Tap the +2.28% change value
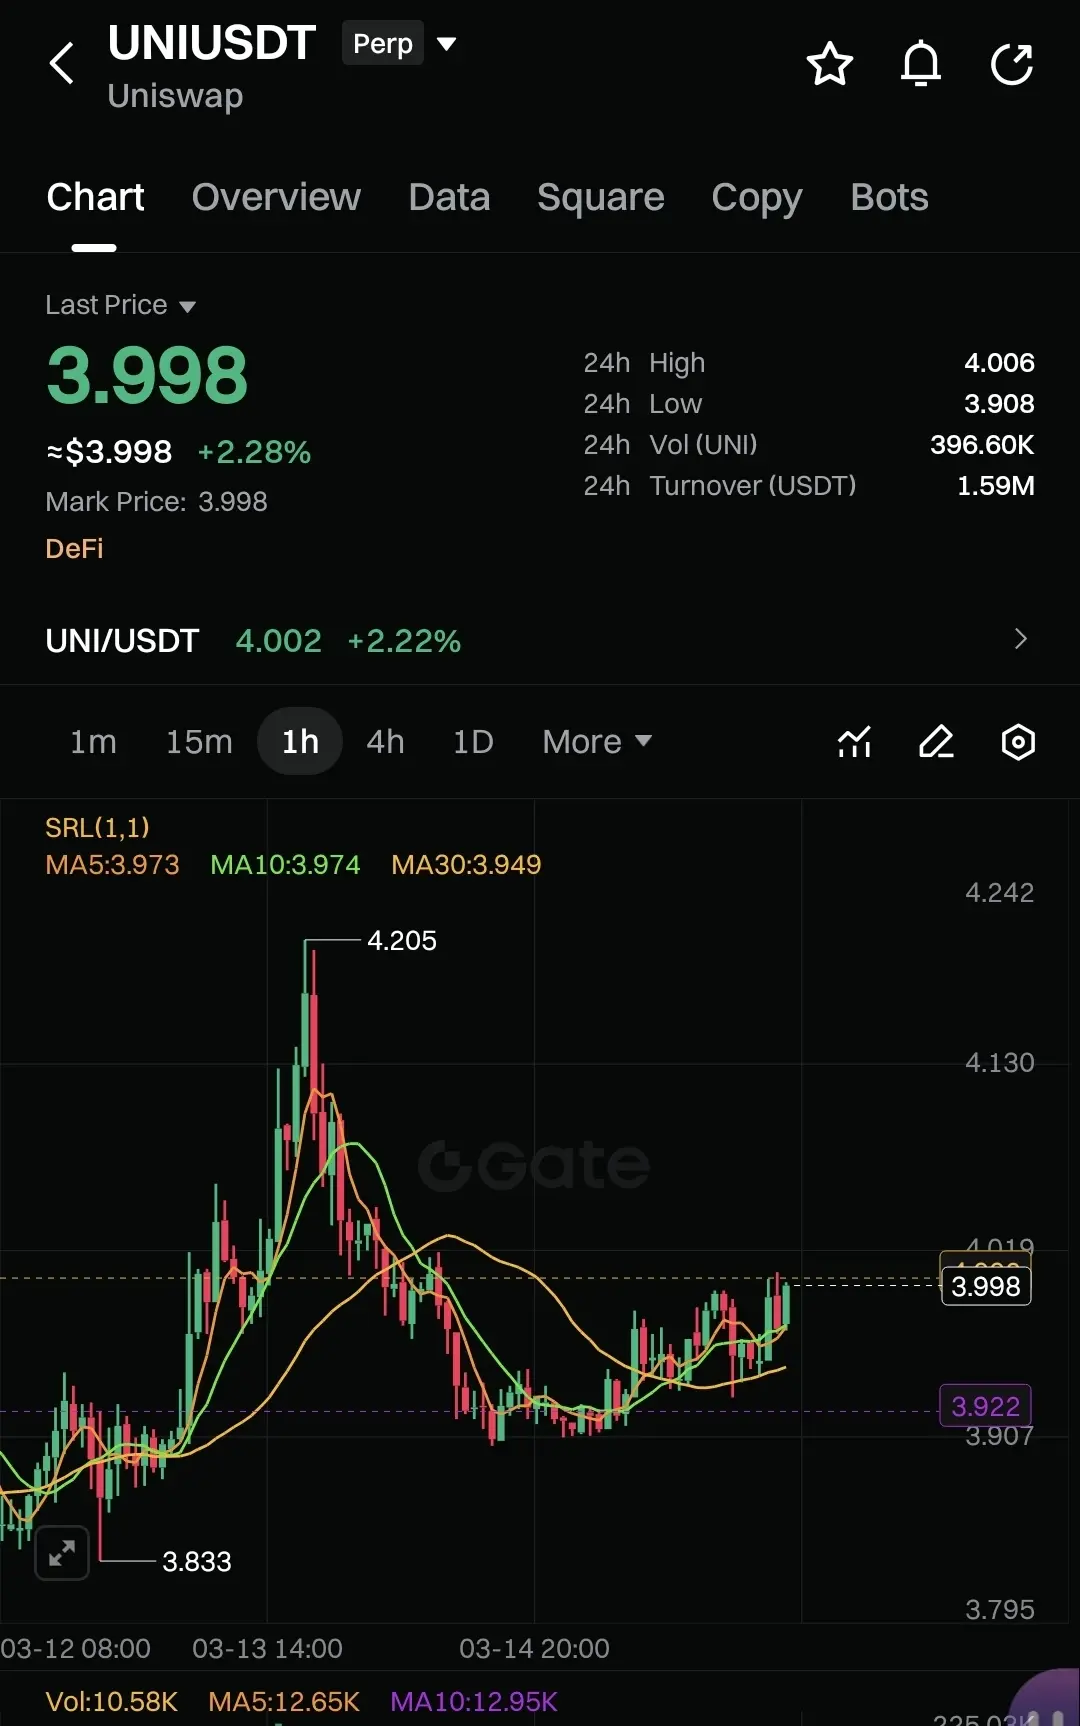Screen dimensions: 1080x1726 coord(254,452)
